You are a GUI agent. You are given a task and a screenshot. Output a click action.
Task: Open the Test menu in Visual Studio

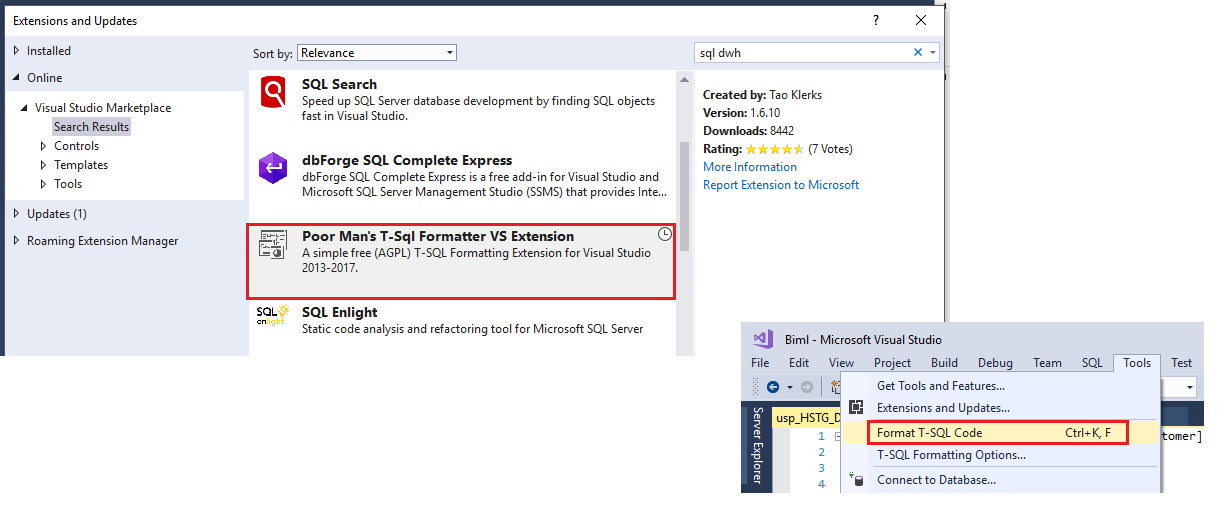1181,363
